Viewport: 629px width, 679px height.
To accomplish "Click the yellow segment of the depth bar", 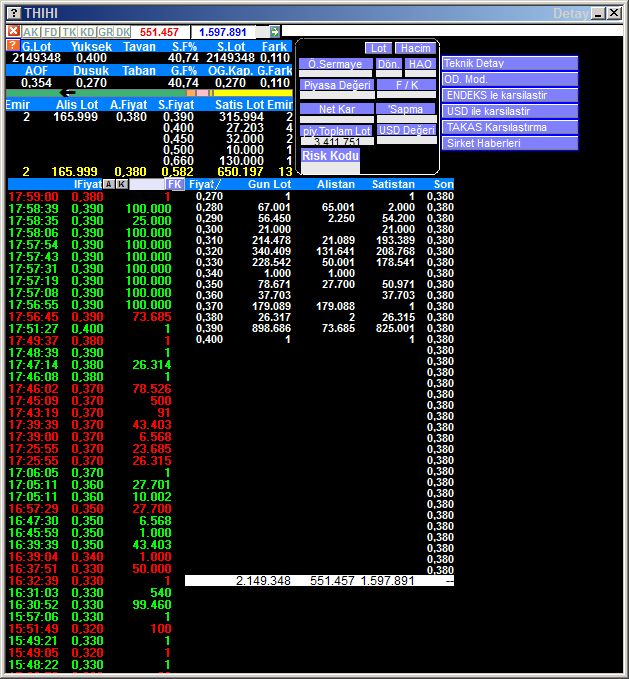I will tap(253, 93).
